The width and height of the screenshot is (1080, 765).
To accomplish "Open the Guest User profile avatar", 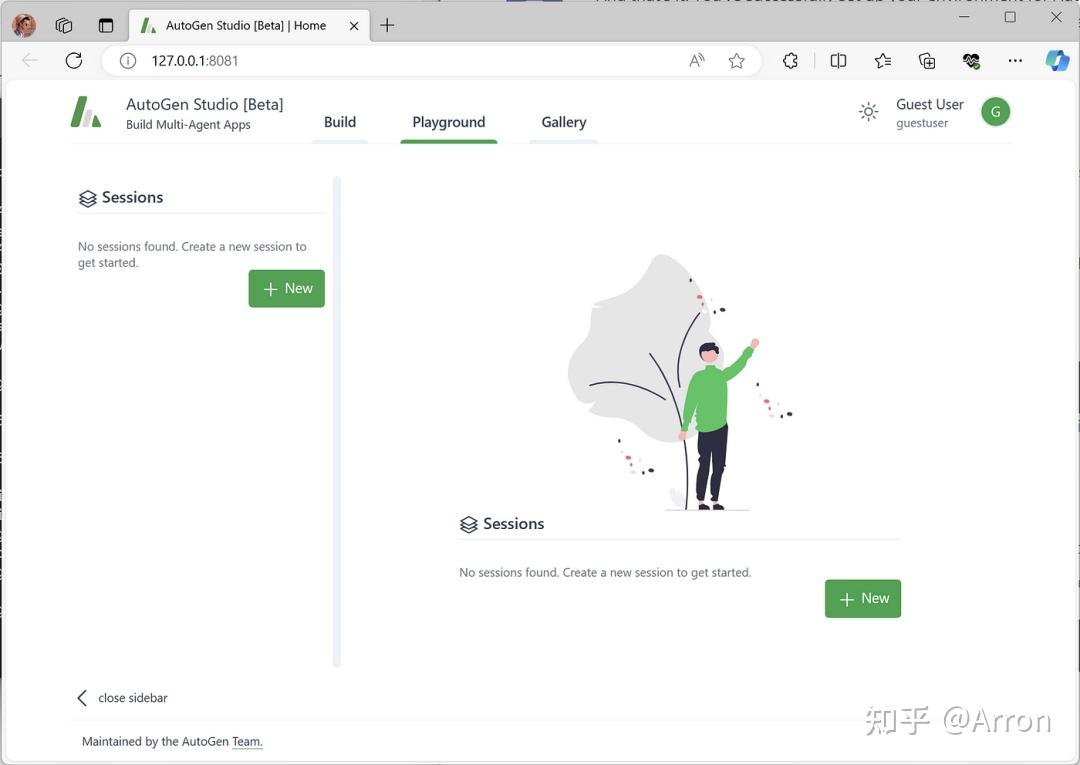I will point(995,111).
